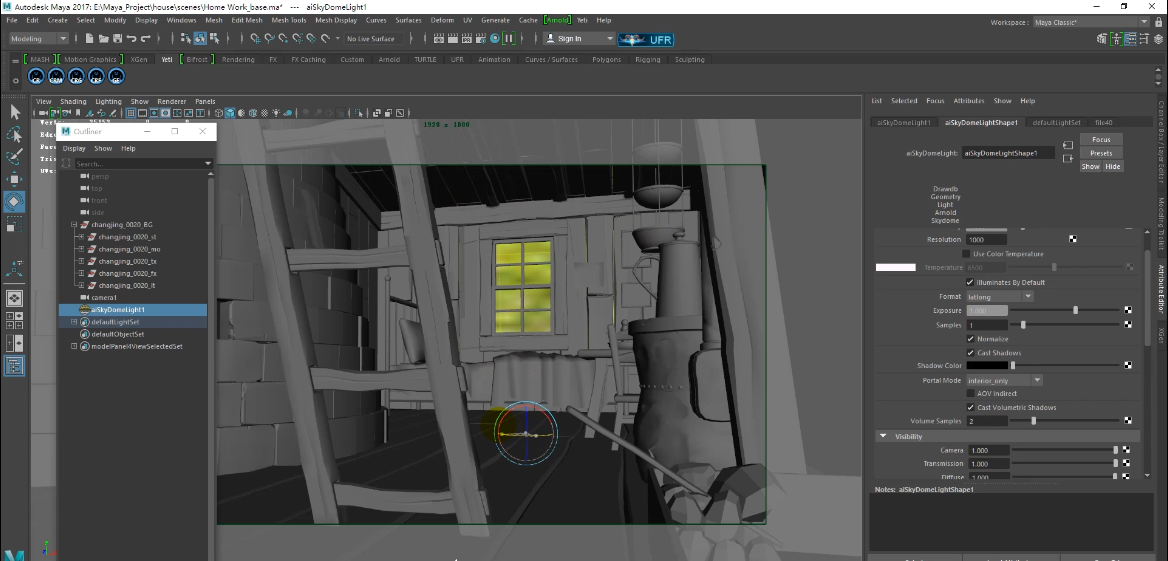Select the arrow Select tool
1168x561 pixels.
pyautogui.click(x=15, y=112)
